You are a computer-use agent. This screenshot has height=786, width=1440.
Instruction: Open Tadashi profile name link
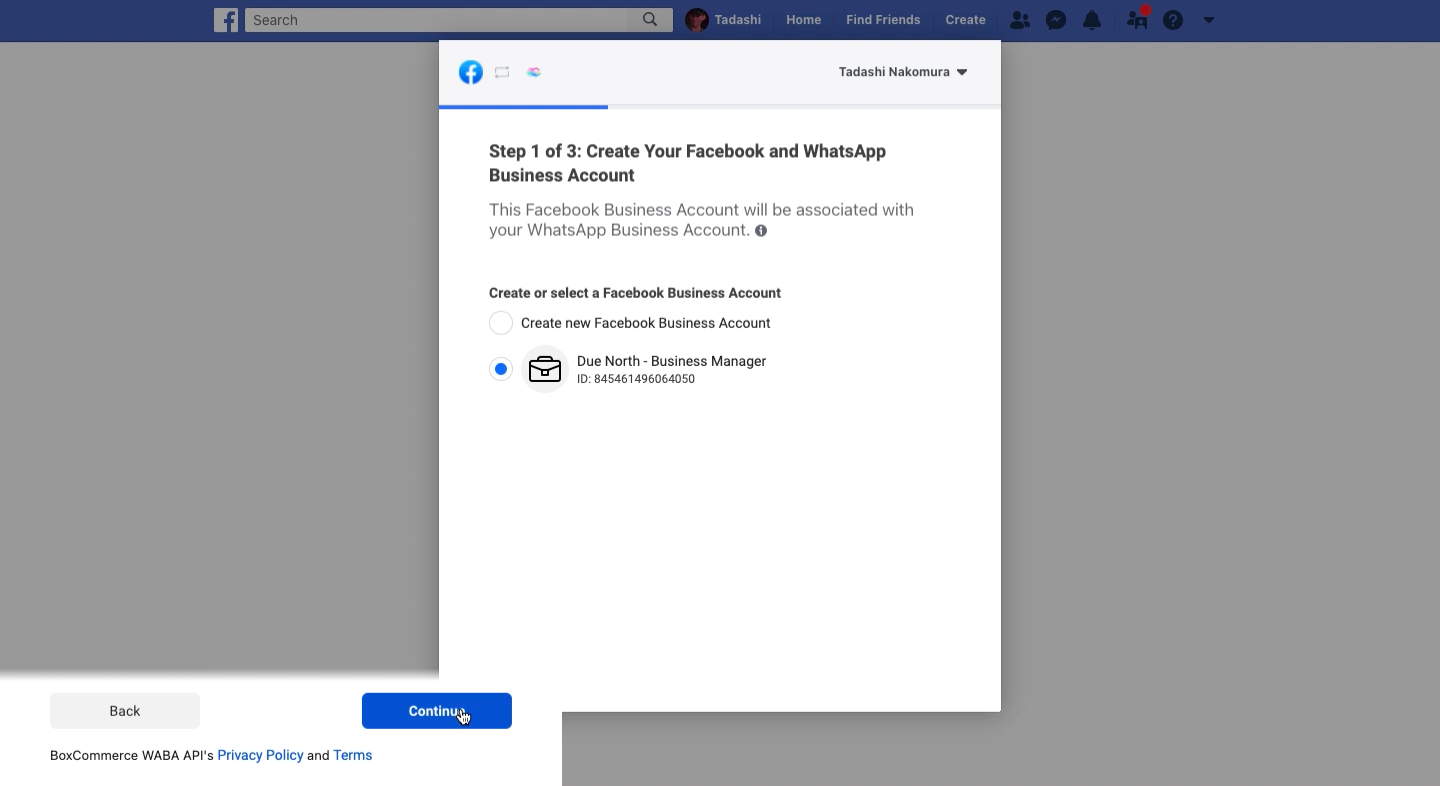point(738,20)
